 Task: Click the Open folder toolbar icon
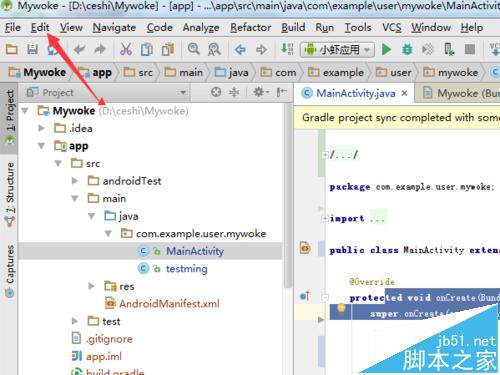[12, 50]
